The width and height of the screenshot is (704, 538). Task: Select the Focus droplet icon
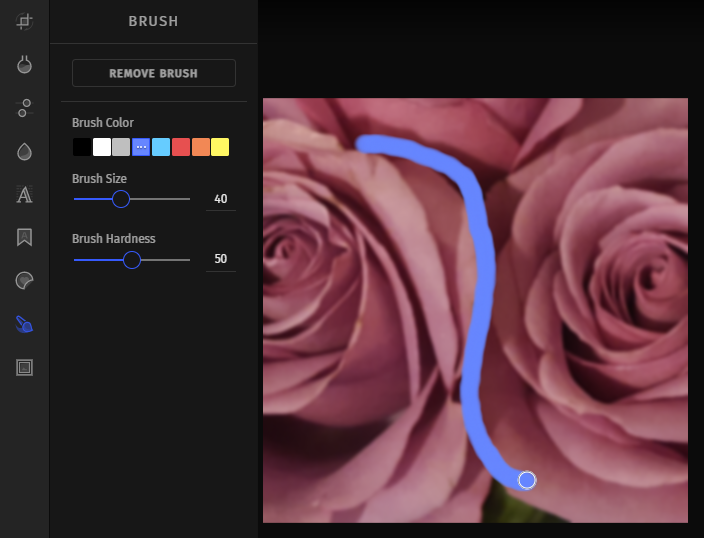pos(24,151)
